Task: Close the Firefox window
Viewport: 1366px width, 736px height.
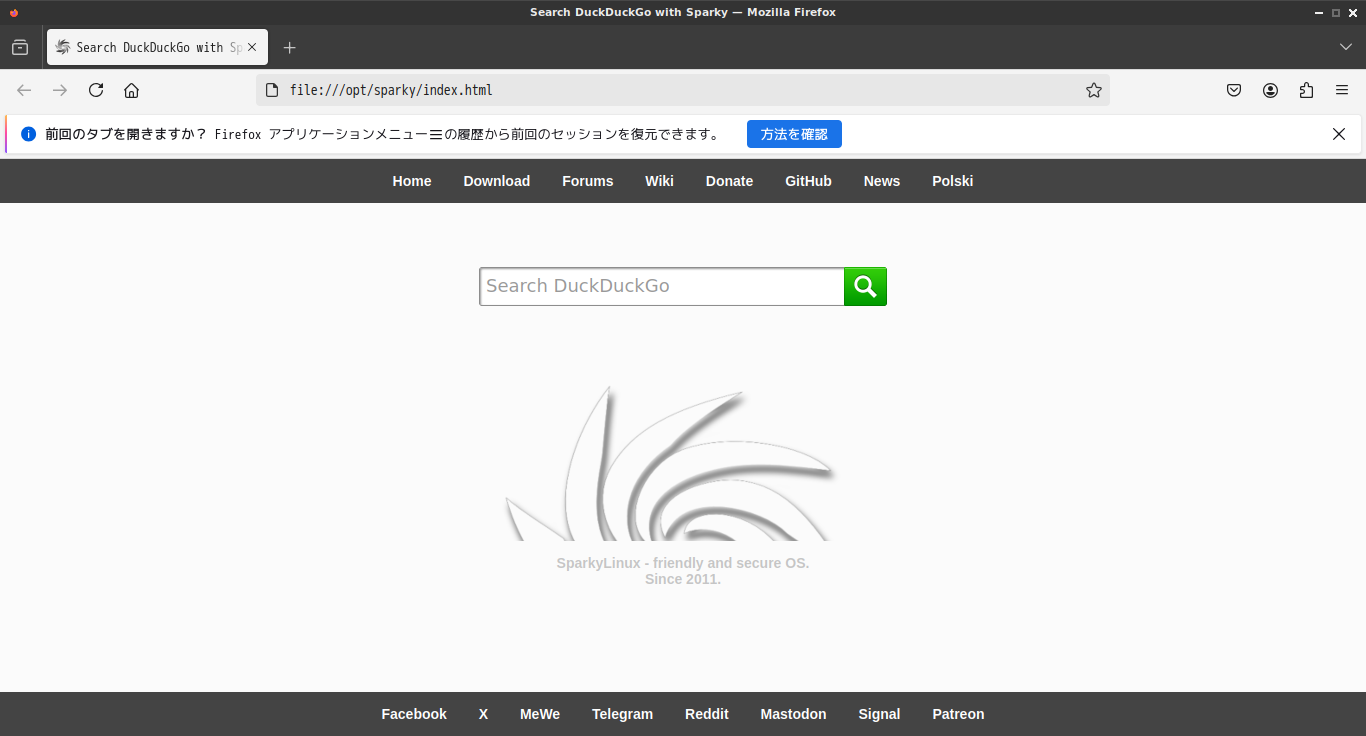Action: click(x=1353, y=12)
